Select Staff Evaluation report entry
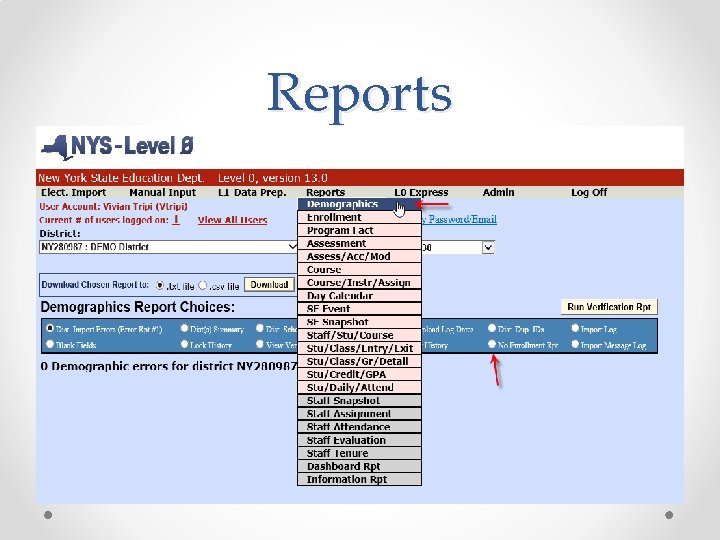 (x=359, y=440)
